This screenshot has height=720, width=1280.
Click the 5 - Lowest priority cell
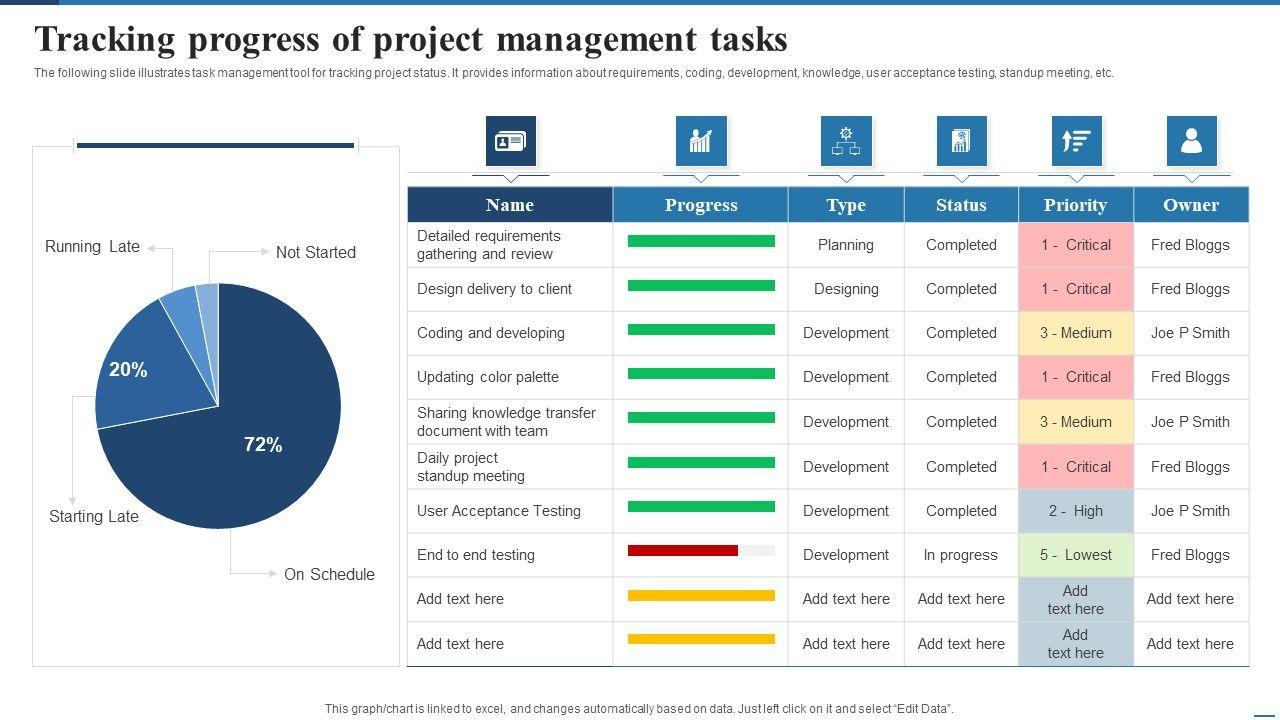pyautogui.click(x=1075, y=555)
